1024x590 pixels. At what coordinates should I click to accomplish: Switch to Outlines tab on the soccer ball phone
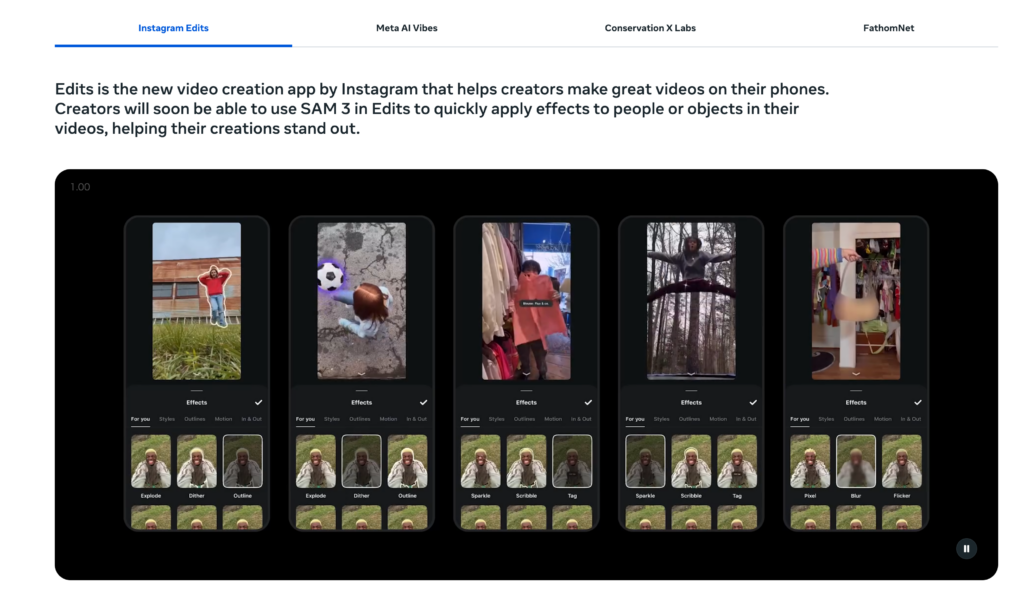point(360,419)
